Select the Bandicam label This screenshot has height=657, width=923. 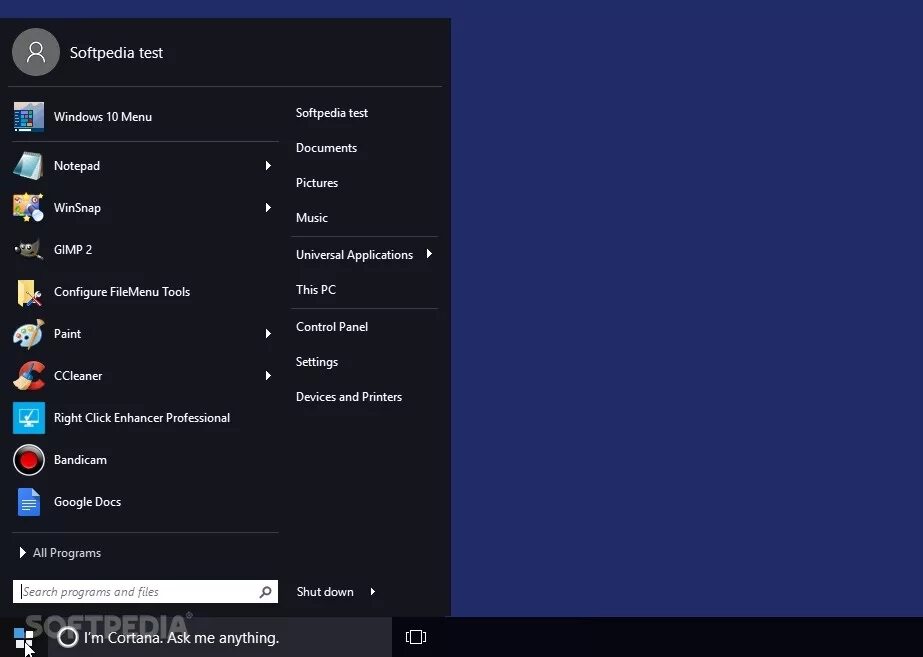pos(80,460)
